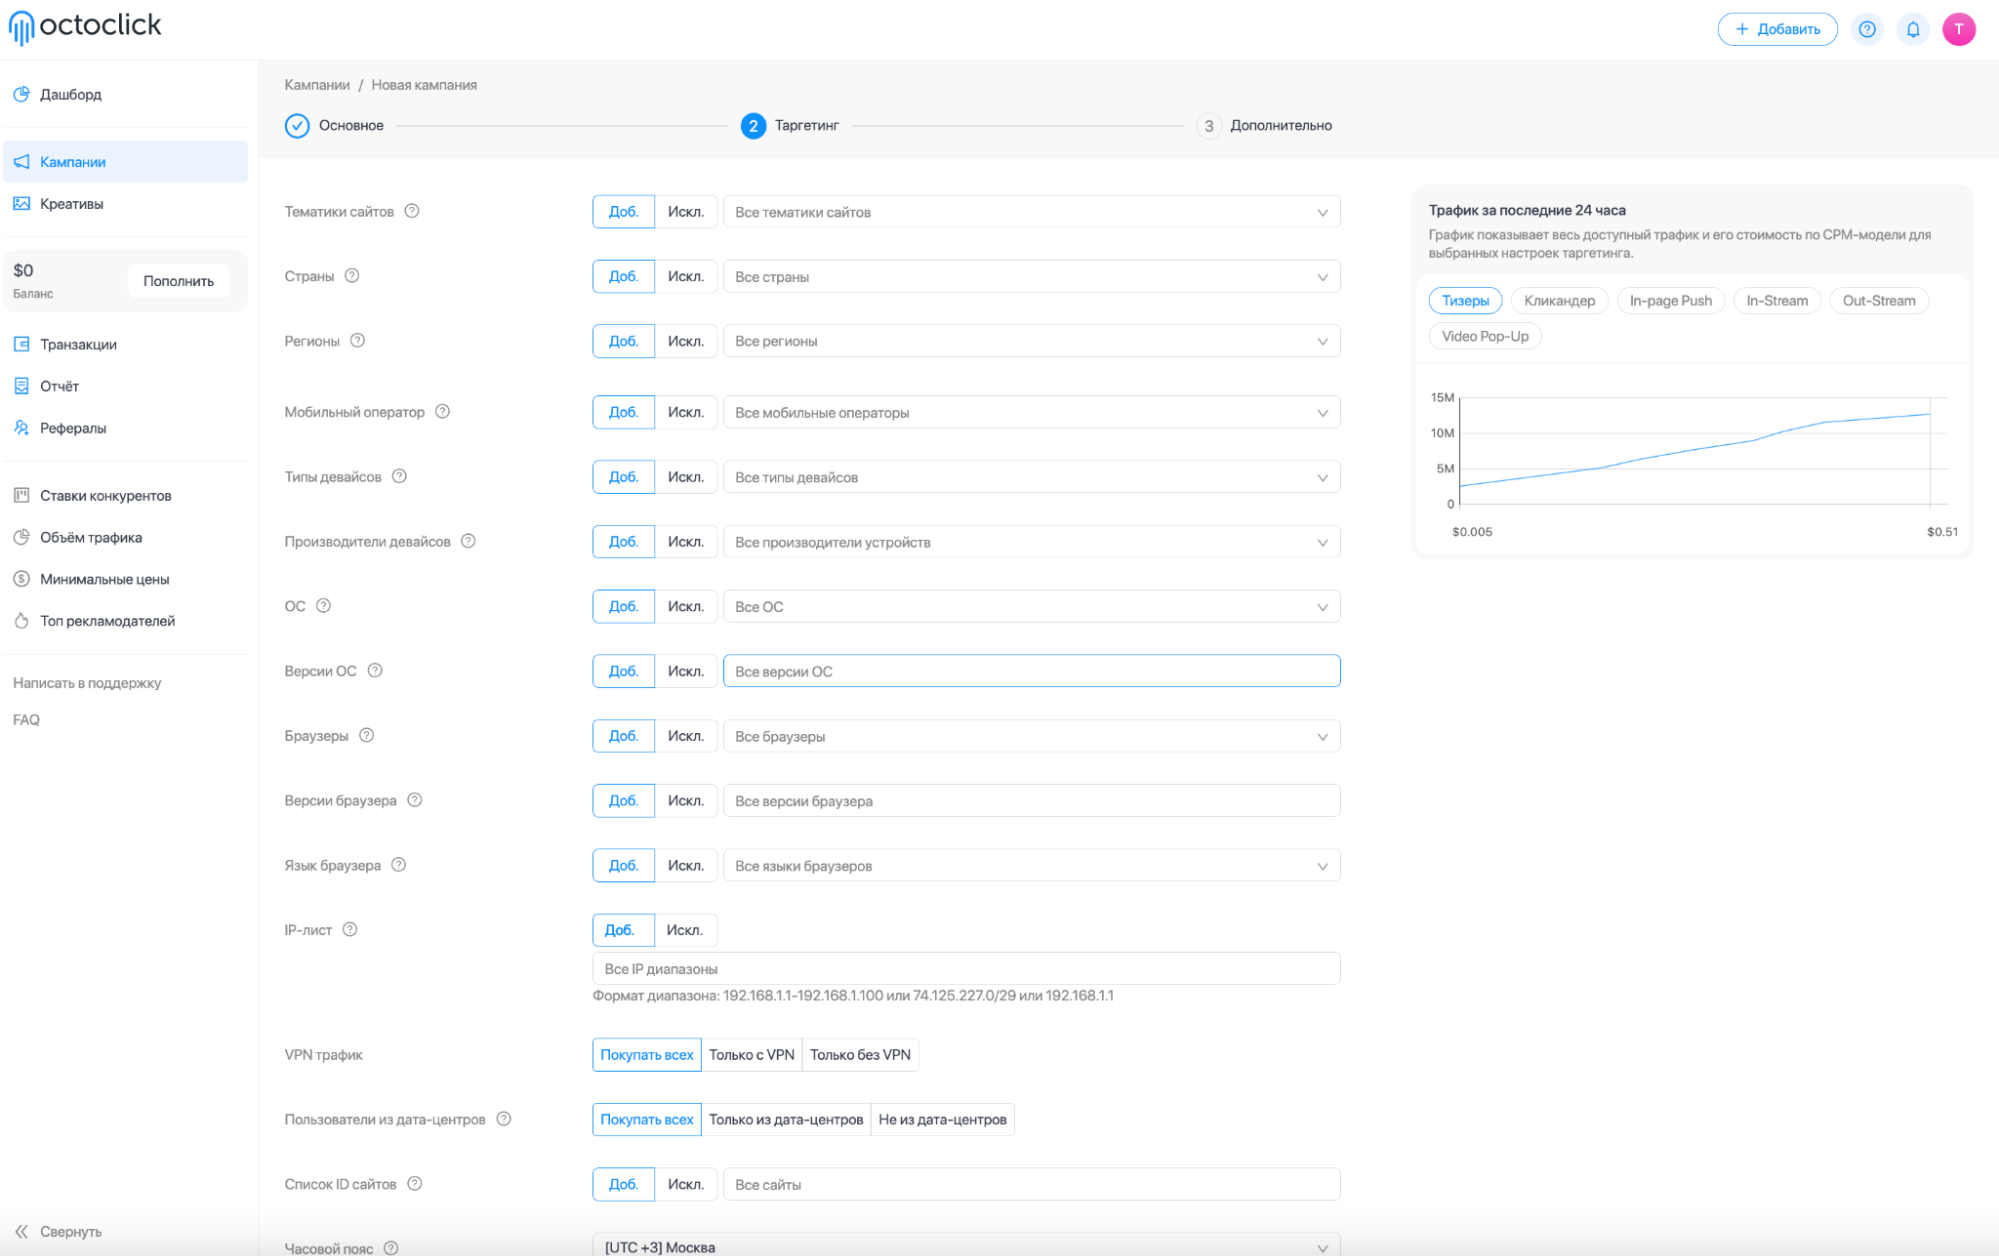Click the Все IP диапазоны input
Viewport: 1999px width, 1257px height.
pyautogui.click(x=966, y=969)
